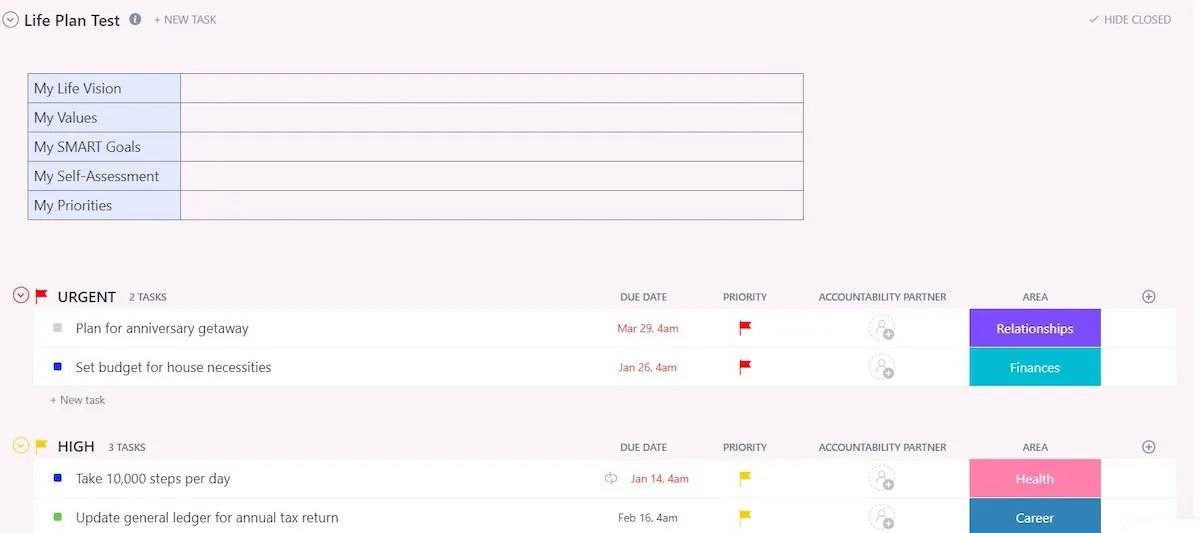Click ACCOUNTABILITY PARTNER column in URGENT header
The width and height of the screenshot is (1200, 533).
tap(882, 297)
